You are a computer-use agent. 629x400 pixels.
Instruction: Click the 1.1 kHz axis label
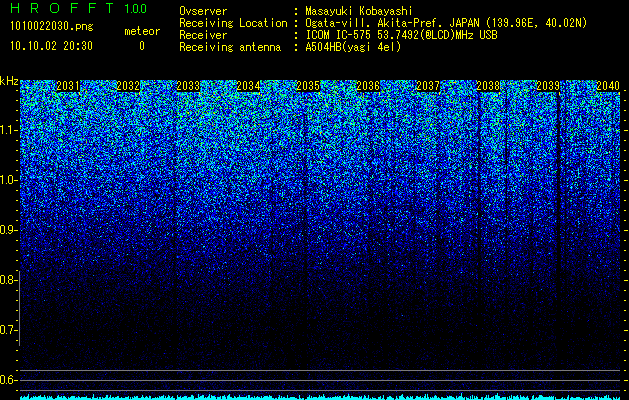tap(8, 130)
